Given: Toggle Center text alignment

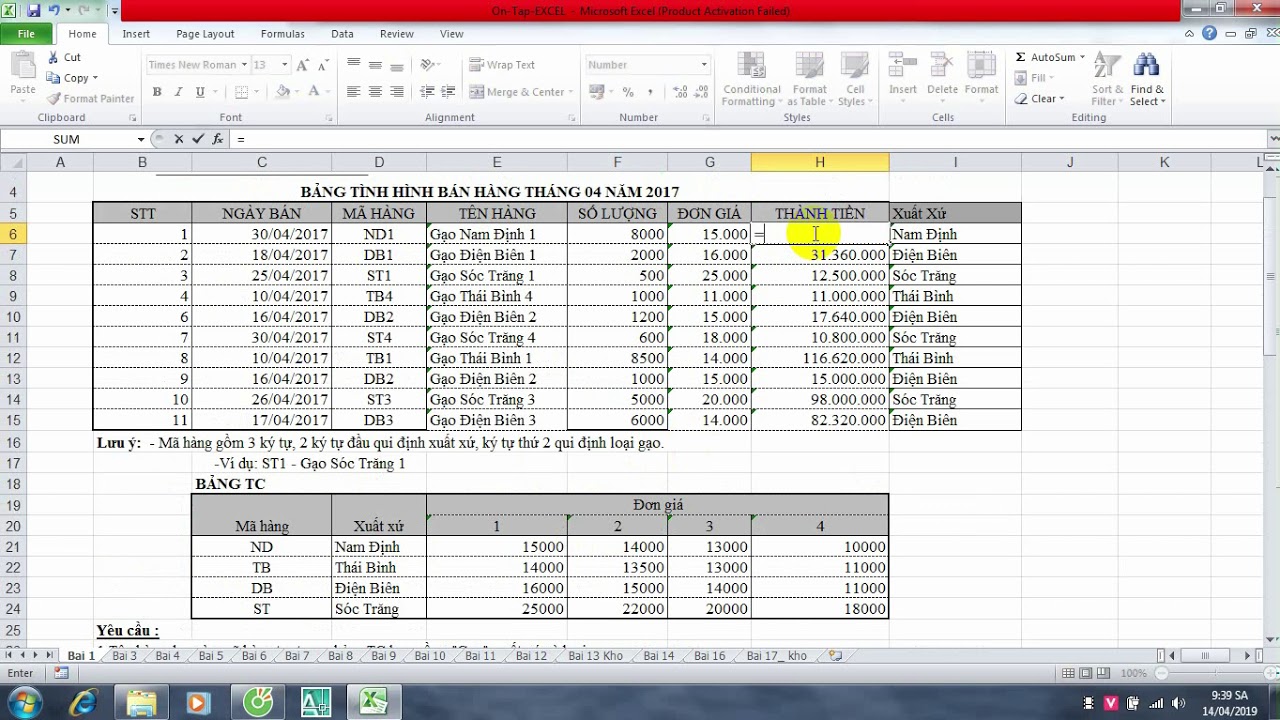Looking at the screenshot, I should [x=375, y=92].
